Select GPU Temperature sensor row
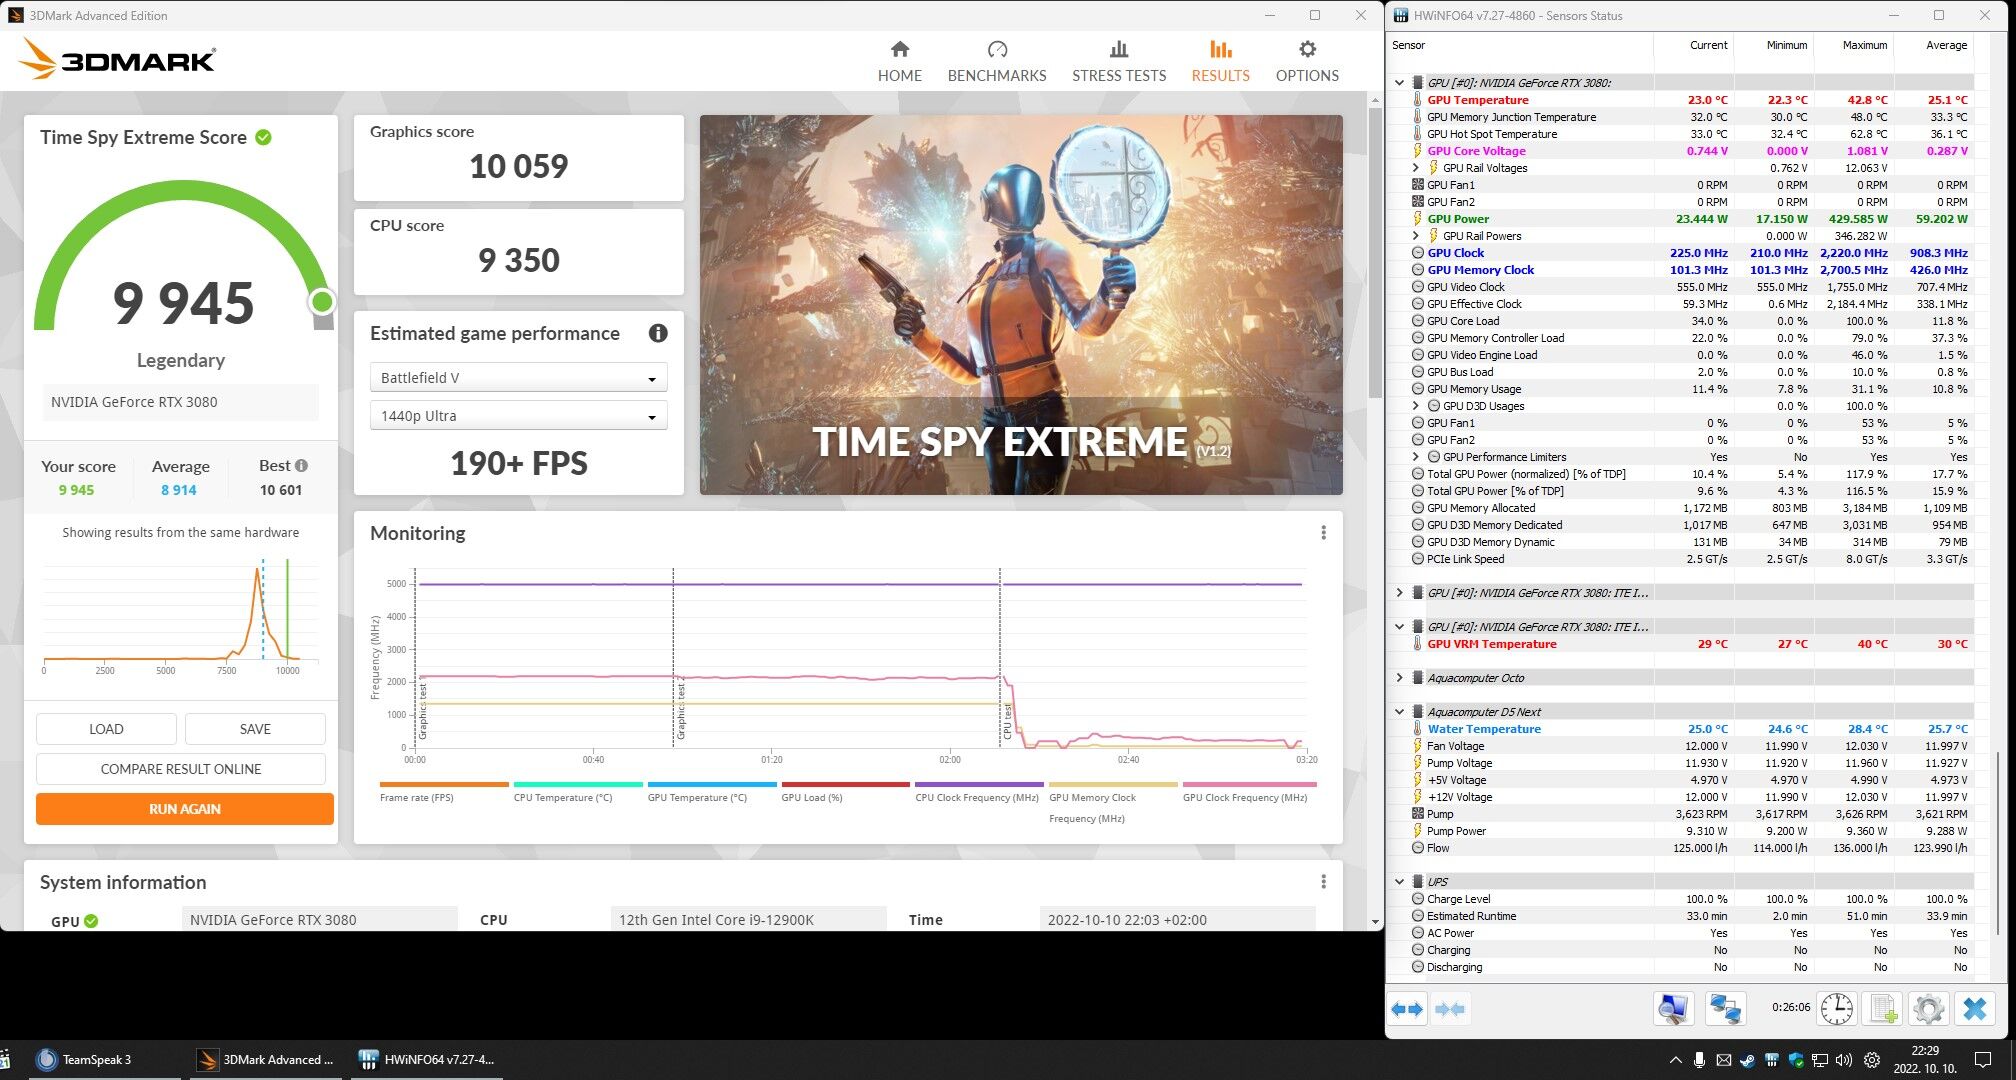Image resolution: width=2016 pixels, height=1080 pixels. coord(1690,100)
